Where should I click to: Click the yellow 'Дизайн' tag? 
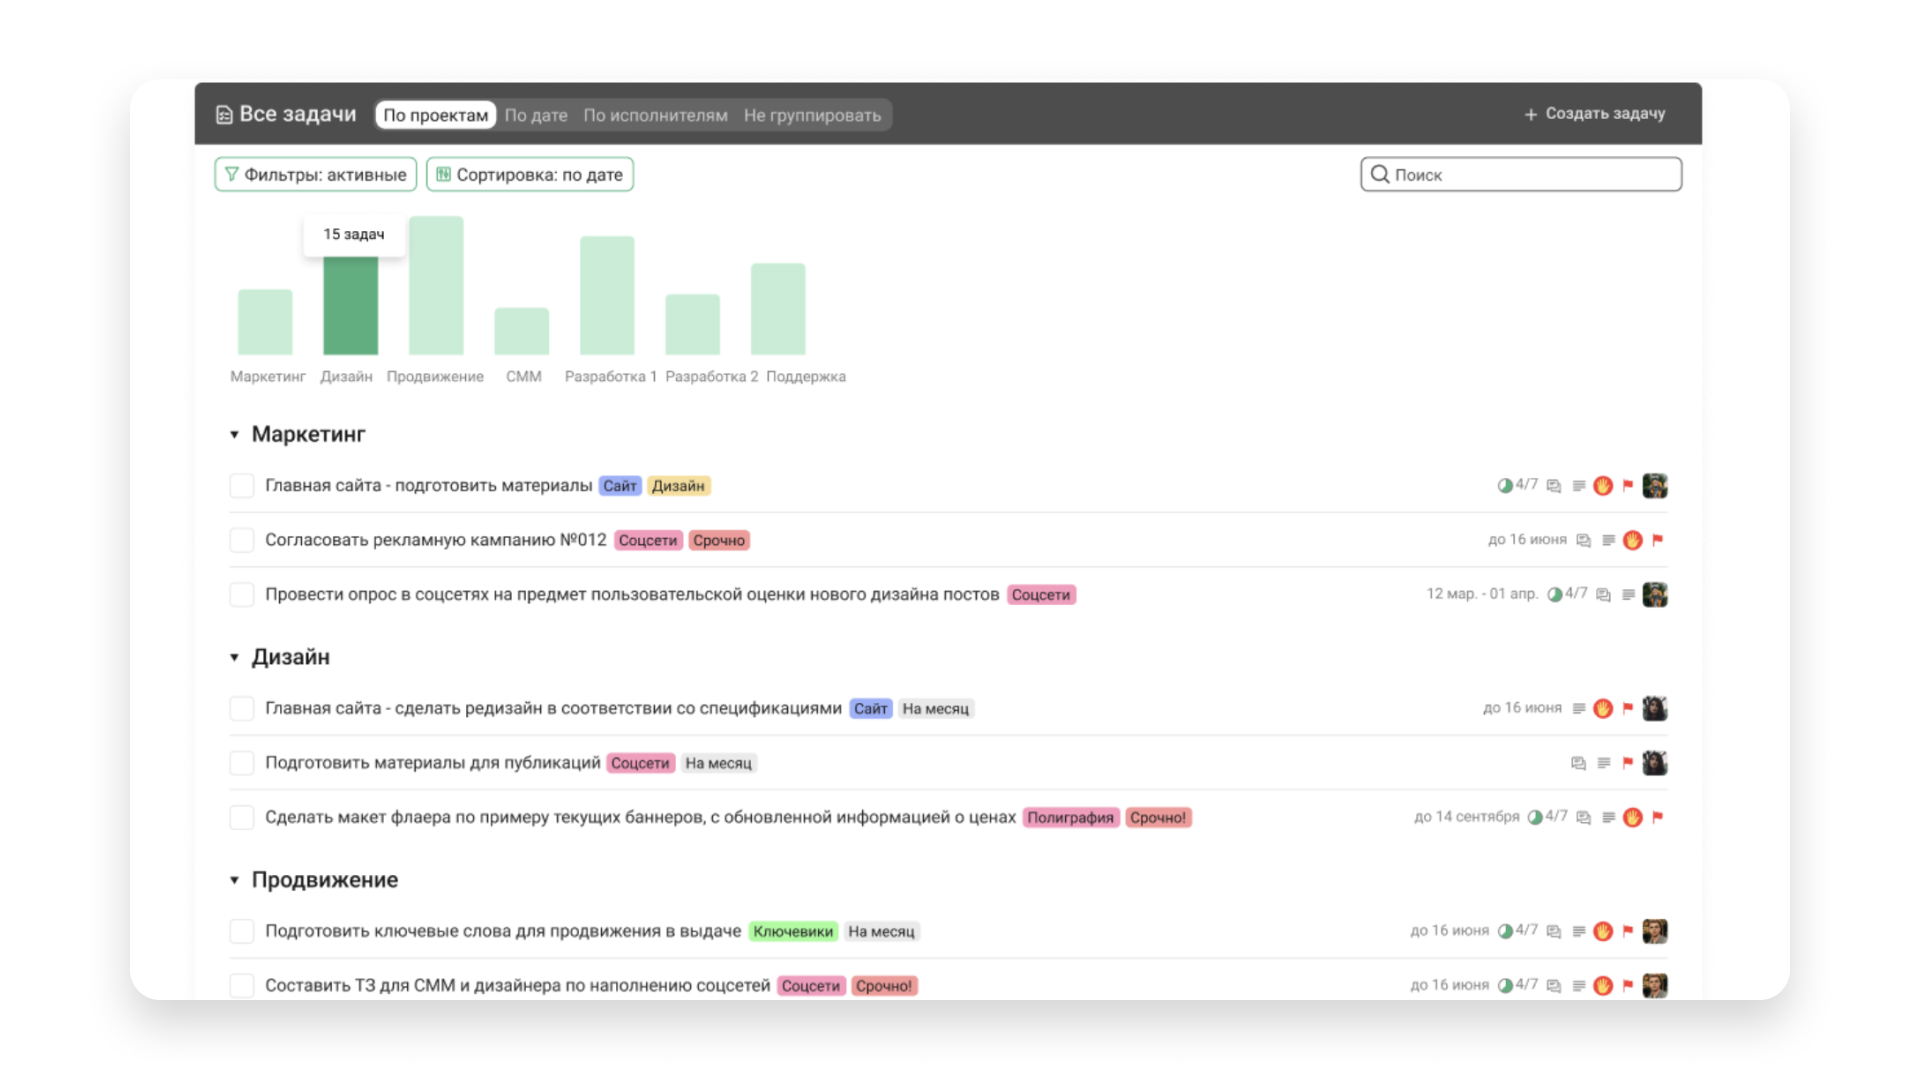(678, 486)
